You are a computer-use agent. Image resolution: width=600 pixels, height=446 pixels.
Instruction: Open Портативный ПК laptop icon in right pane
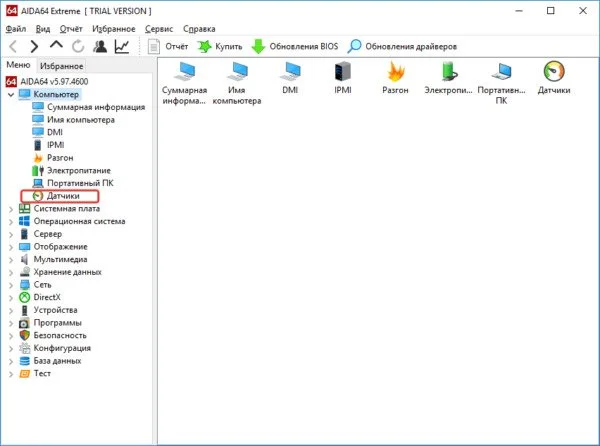click(501, 83)
